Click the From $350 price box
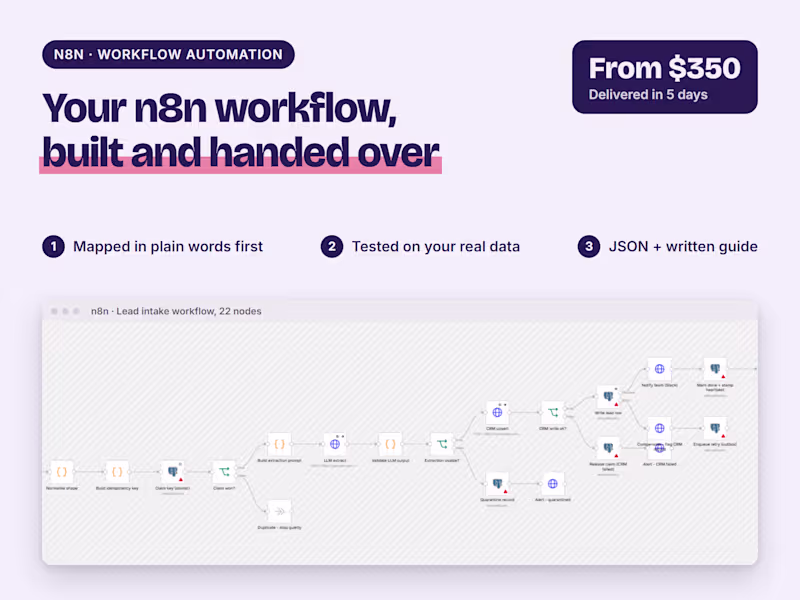This screenshot has height=600, width=800. (x=665, y=77)
